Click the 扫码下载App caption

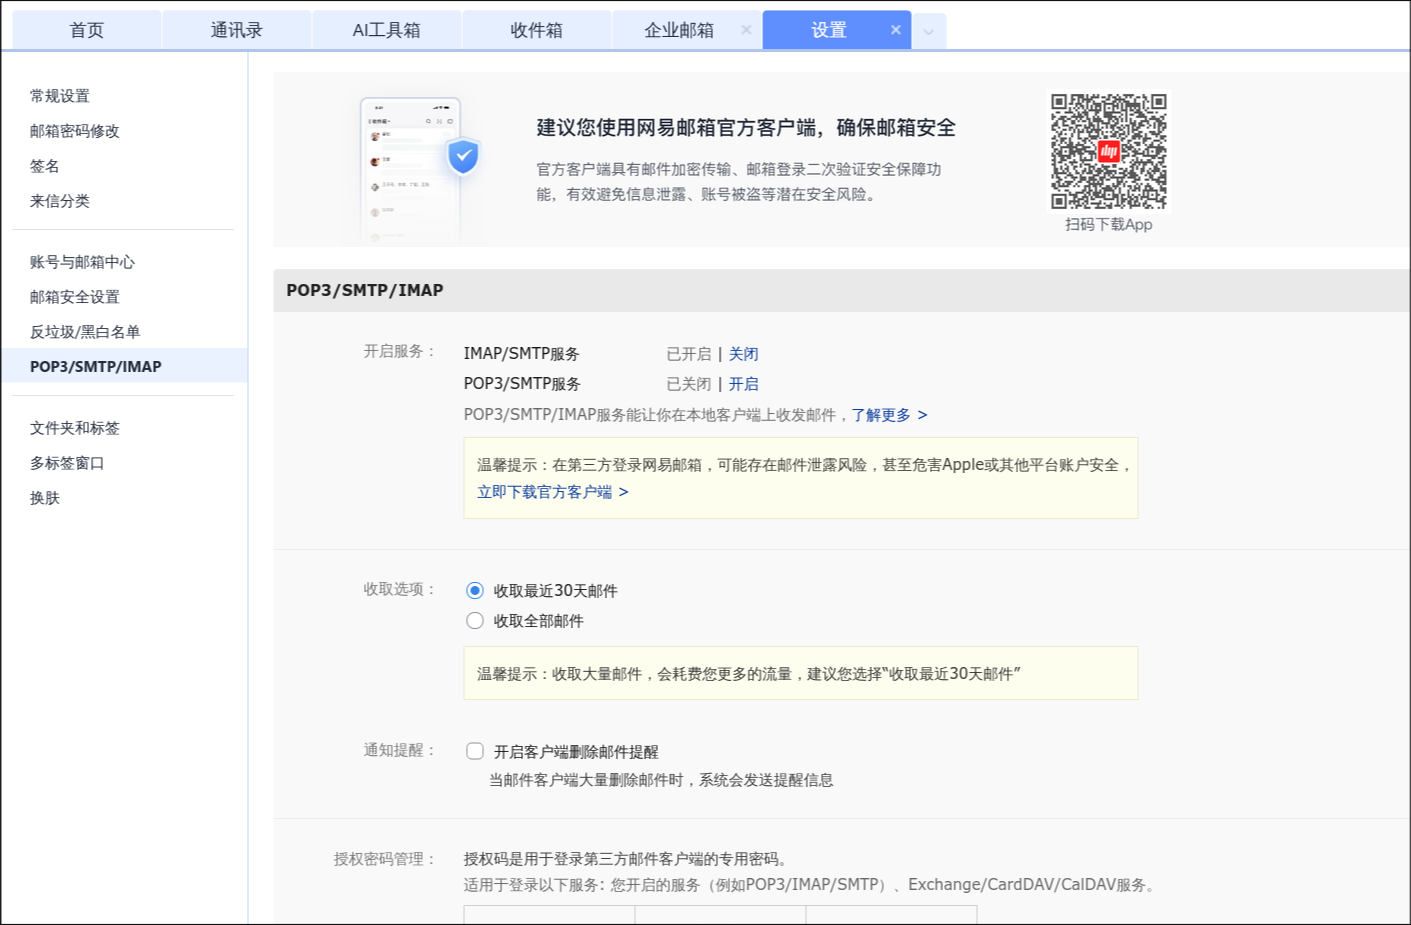(1108, 225)
